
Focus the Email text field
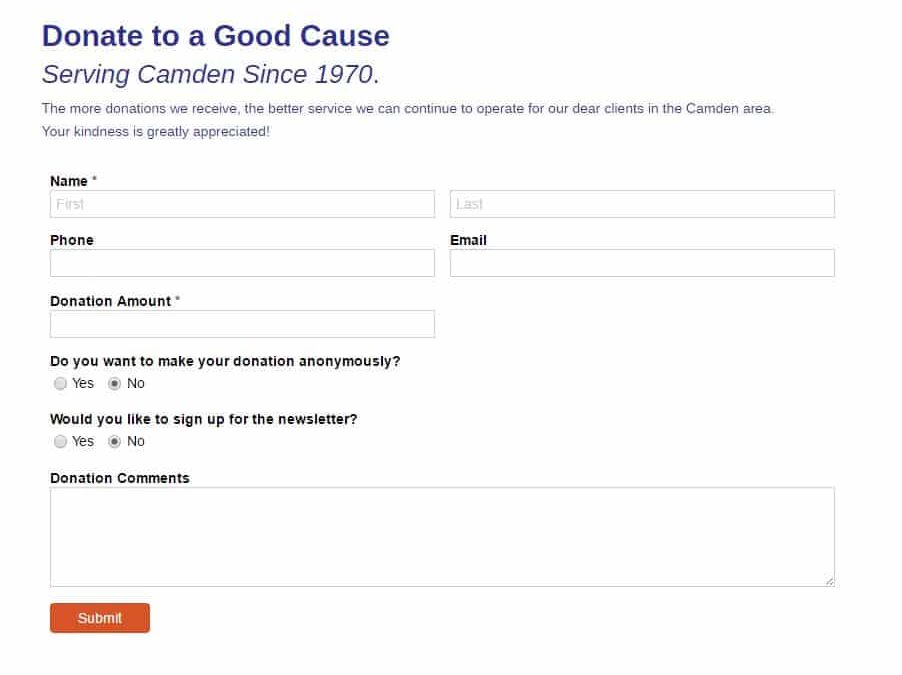click(642, 263)
